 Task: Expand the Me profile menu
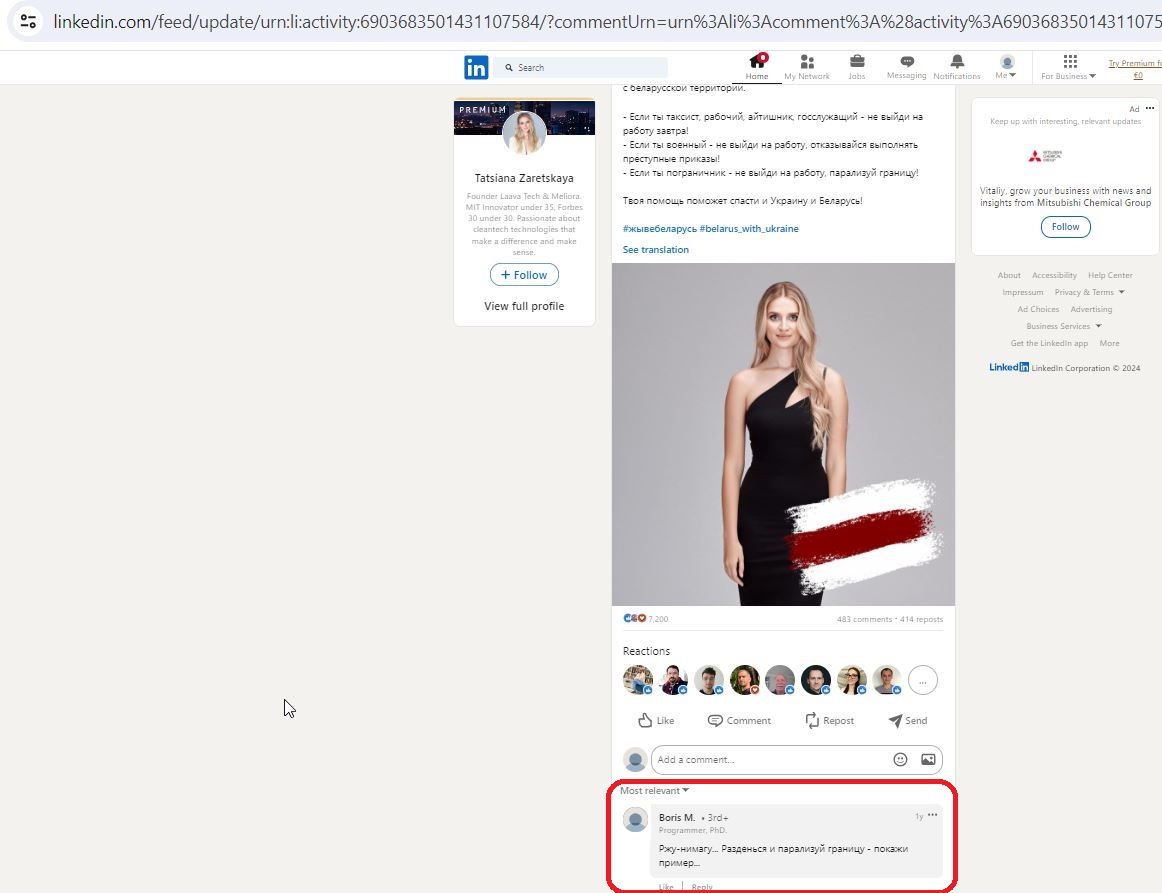coord(1006,67)
